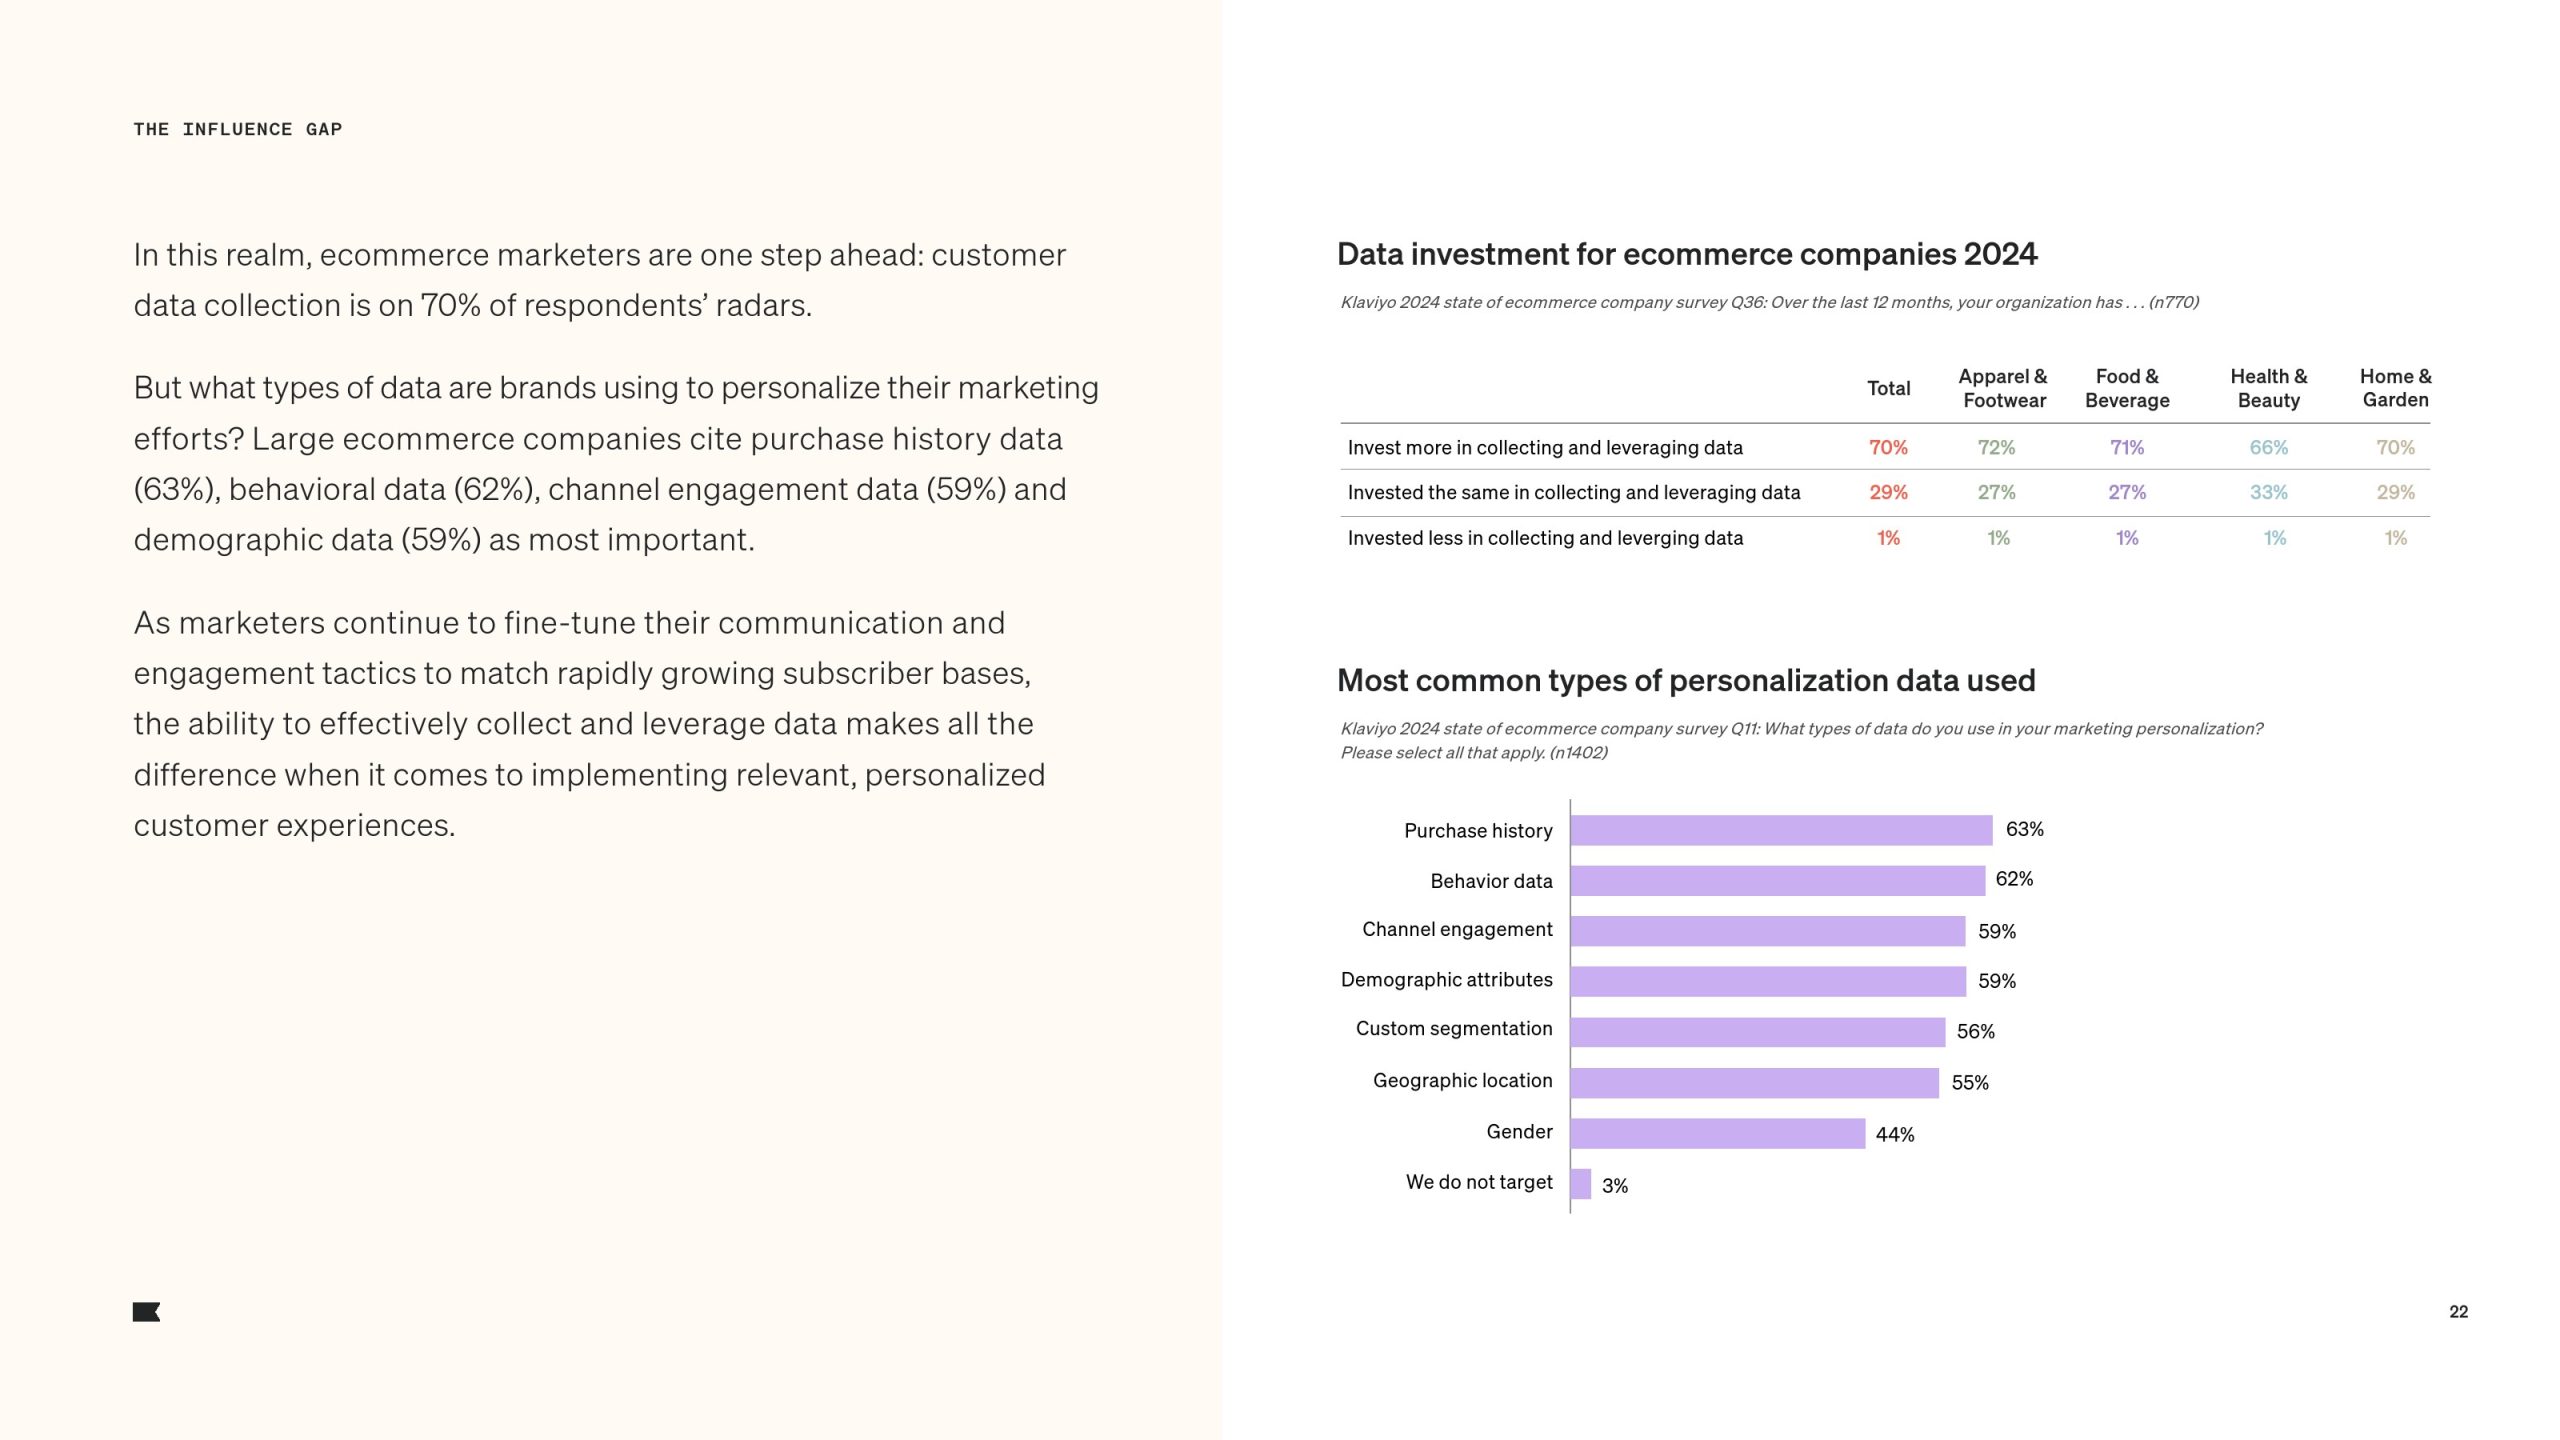The height and width of the screenshot is (1440, 2560).
Task: Click the Custom segmentation bar
Action: pyautogui.click(x=1757, y=1032)
